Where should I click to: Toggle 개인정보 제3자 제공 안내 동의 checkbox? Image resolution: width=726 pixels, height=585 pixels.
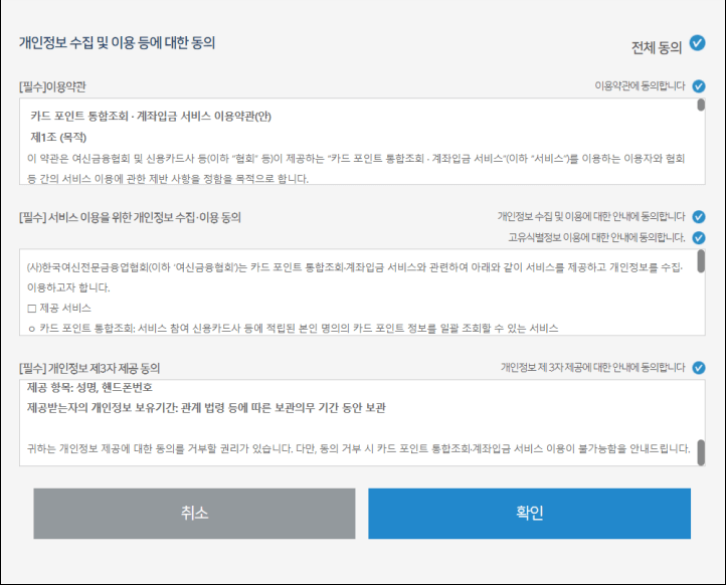pos(699,368)
